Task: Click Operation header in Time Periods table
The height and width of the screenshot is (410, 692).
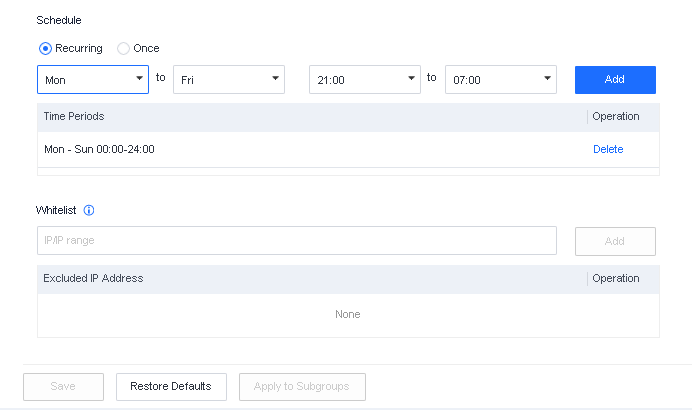Action: pos(616,116)
